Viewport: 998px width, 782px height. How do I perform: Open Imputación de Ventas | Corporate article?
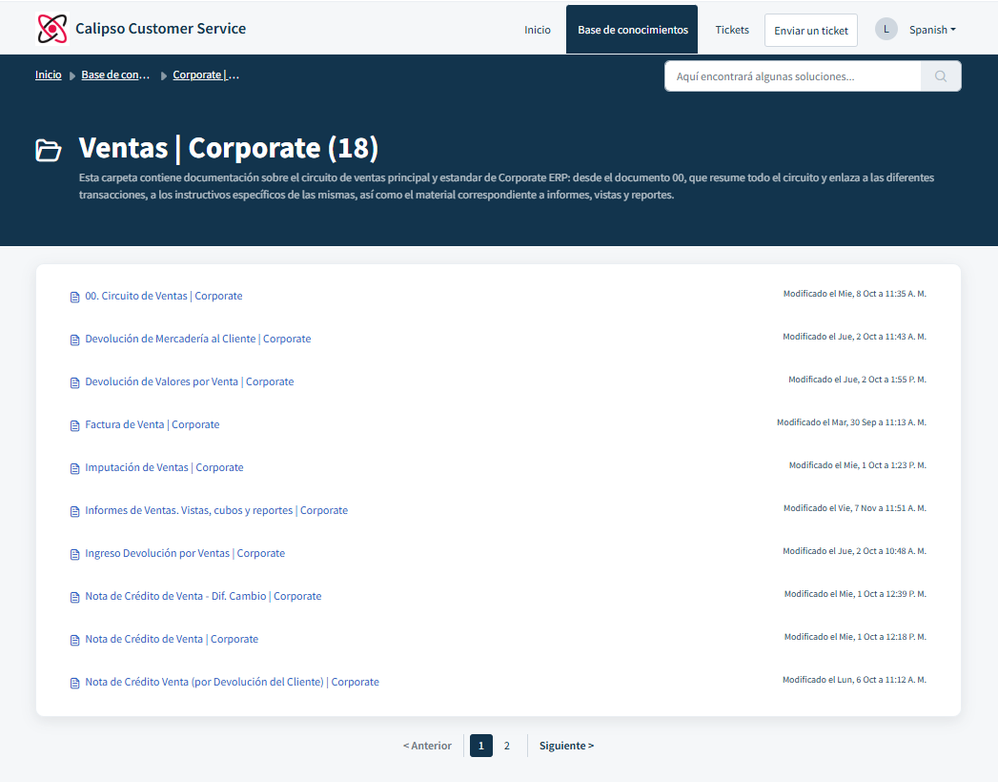click(164, 467)
